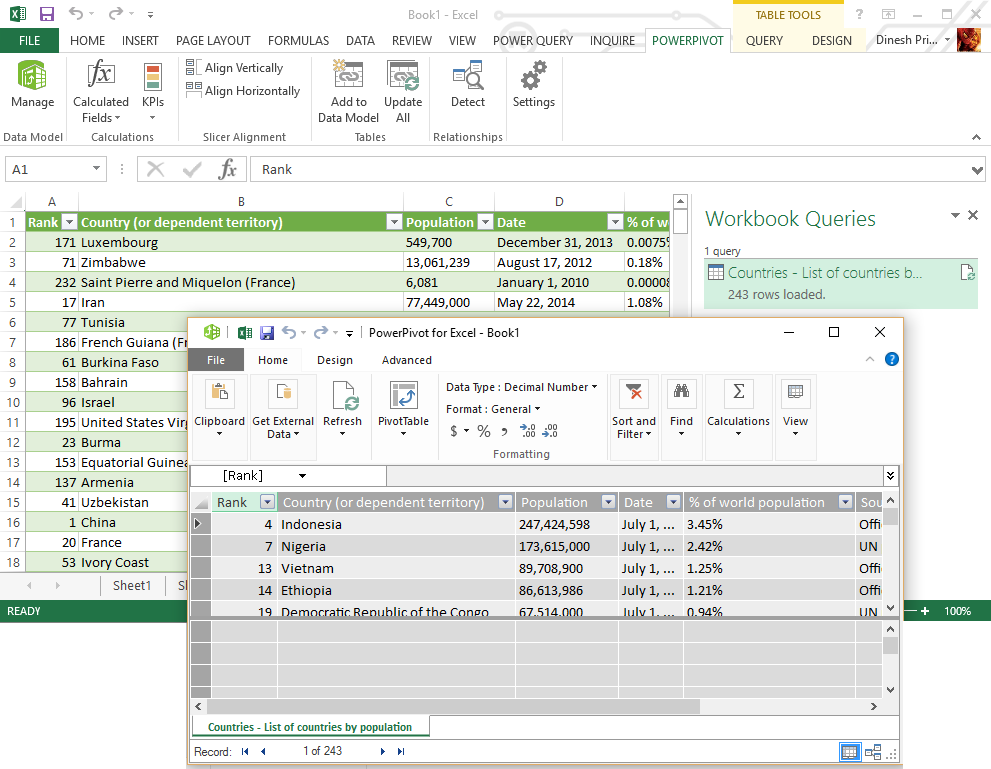Open PowerPivot help question mark icon
The image size is (991, 769).
[892, 360]
